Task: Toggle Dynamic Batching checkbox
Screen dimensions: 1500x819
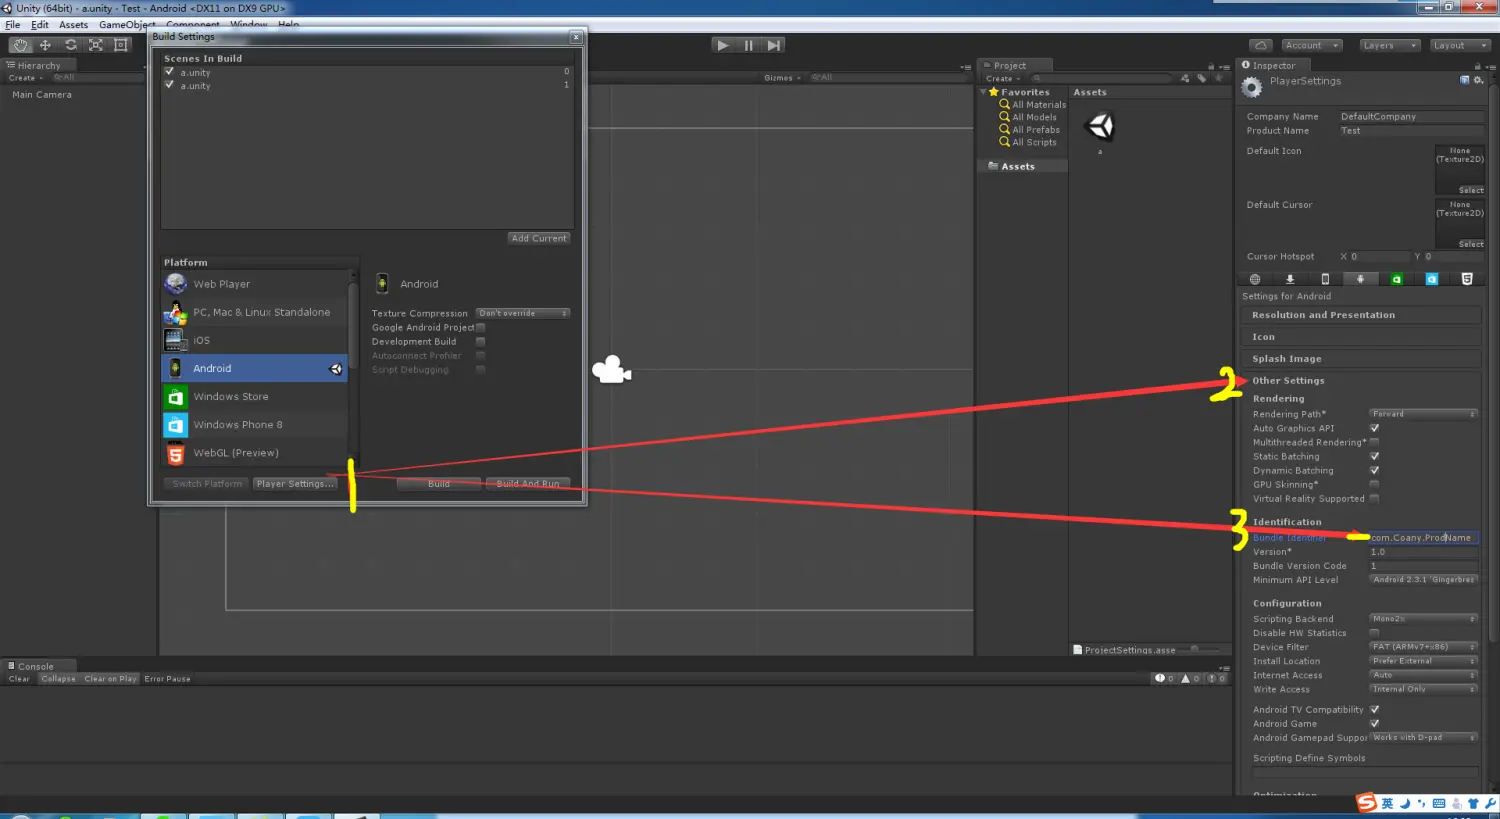Action: 1374,470
